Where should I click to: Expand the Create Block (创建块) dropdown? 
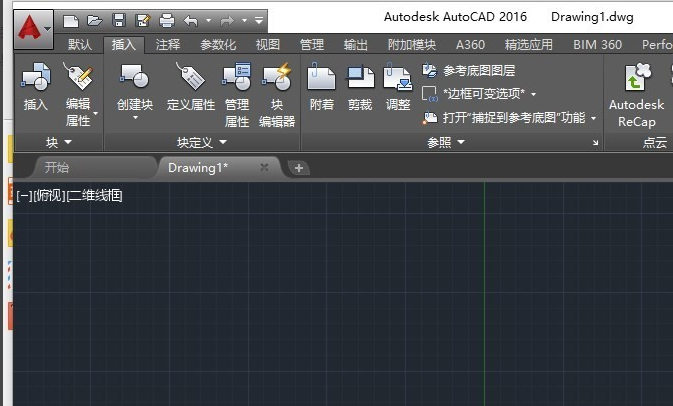pos(134,119)
